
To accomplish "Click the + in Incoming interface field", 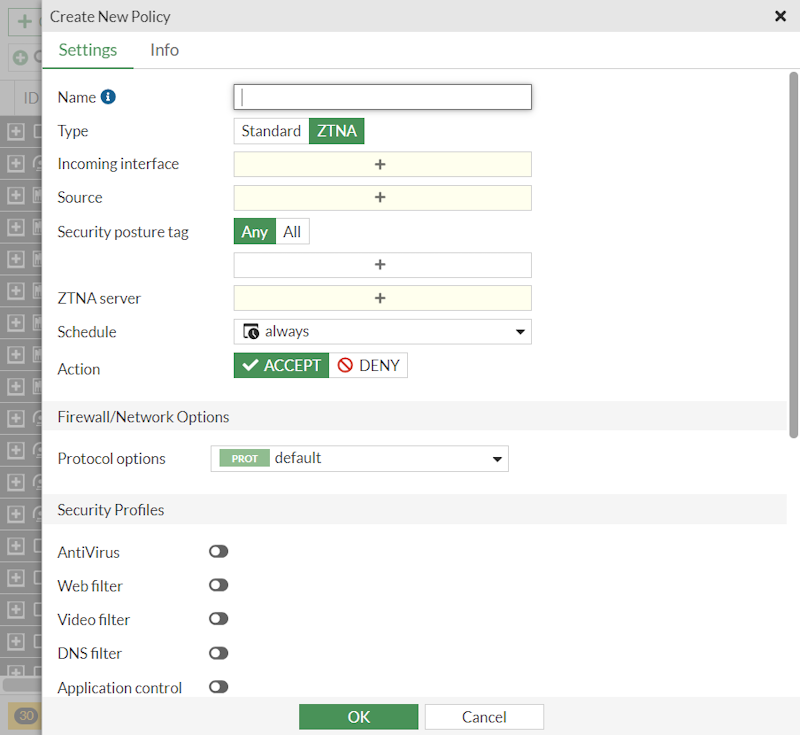I will click(382, 163).
